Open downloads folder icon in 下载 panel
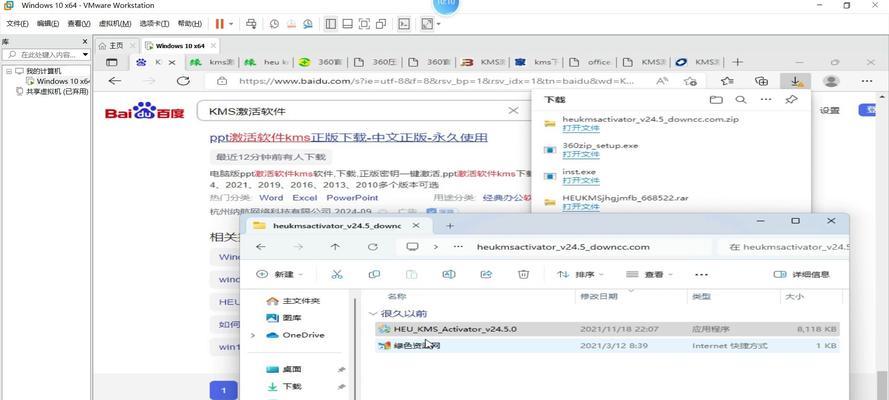 716,100
